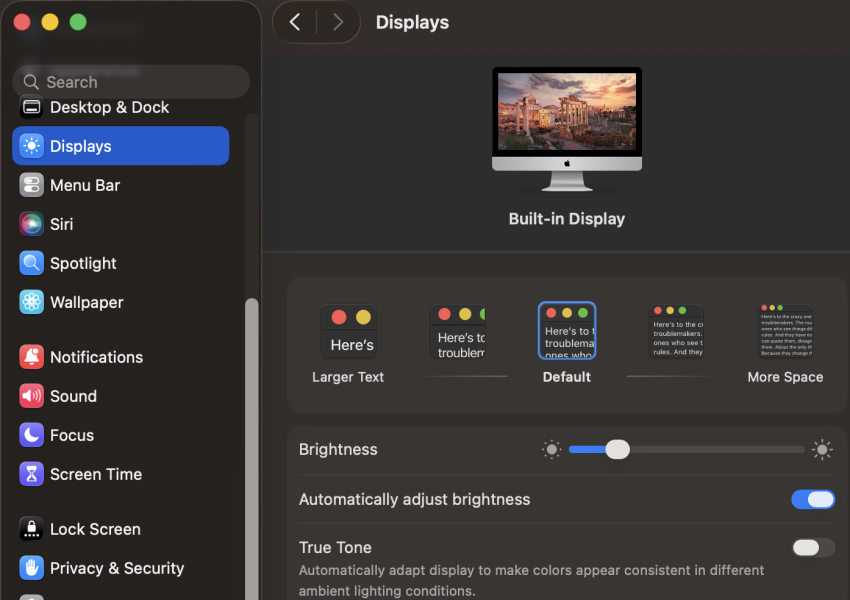Open Wallpaper settings icon
The height and width of the screenshot is (600, 850).
point(32,302)
